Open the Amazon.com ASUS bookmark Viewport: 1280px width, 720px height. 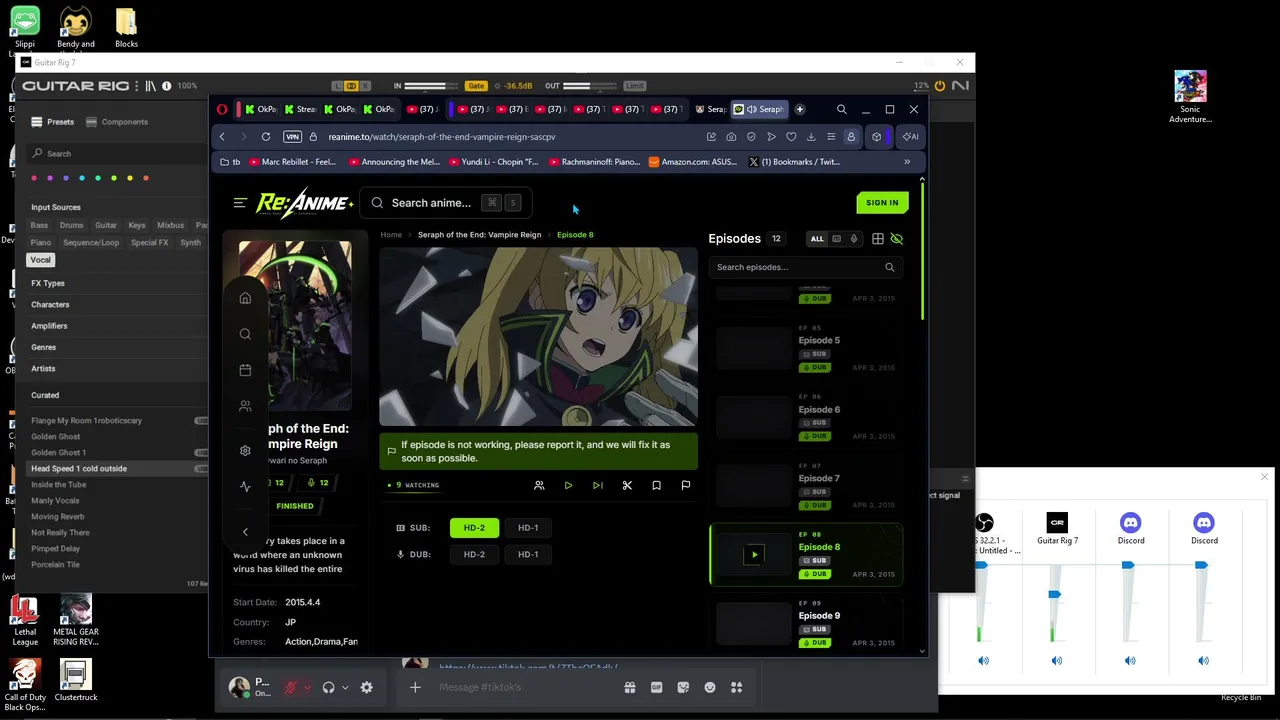pos(694,162)
